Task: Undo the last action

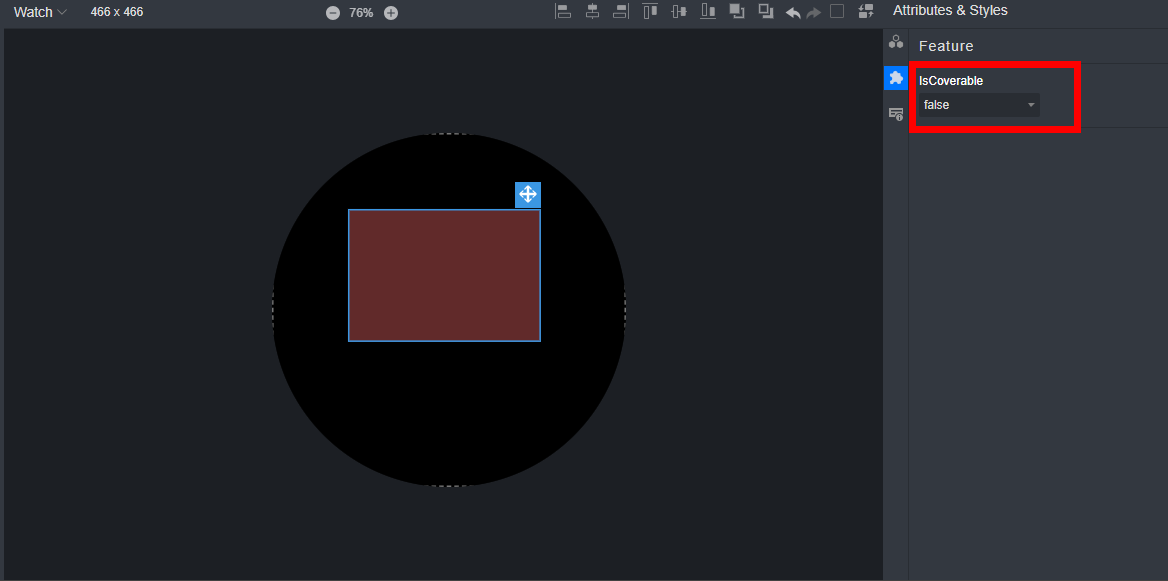Action: 793,13
